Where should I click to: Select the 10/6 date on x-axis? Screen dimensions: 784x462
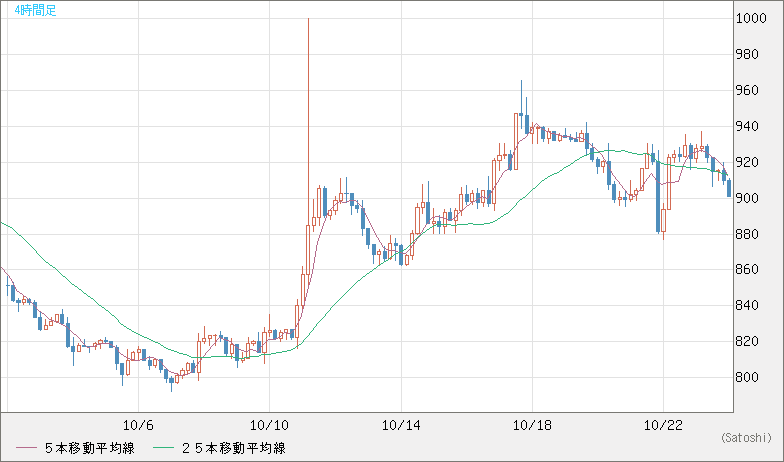(x=138, y=424)
